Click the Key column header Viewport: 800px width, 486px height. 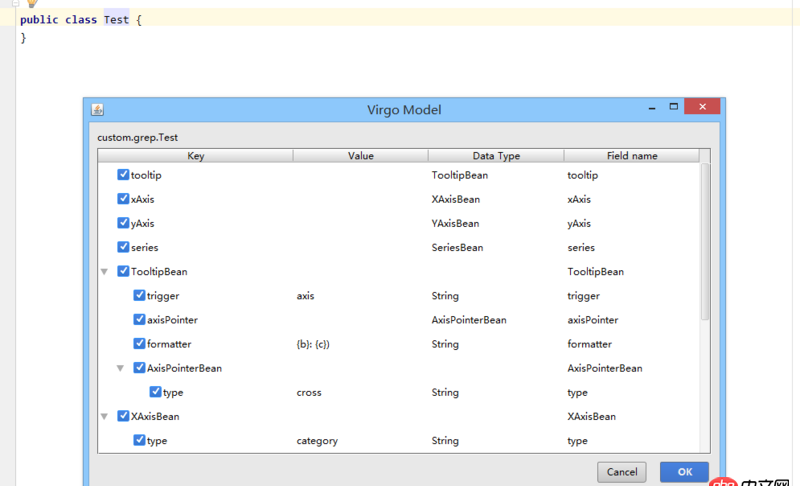tap(195, 156)
